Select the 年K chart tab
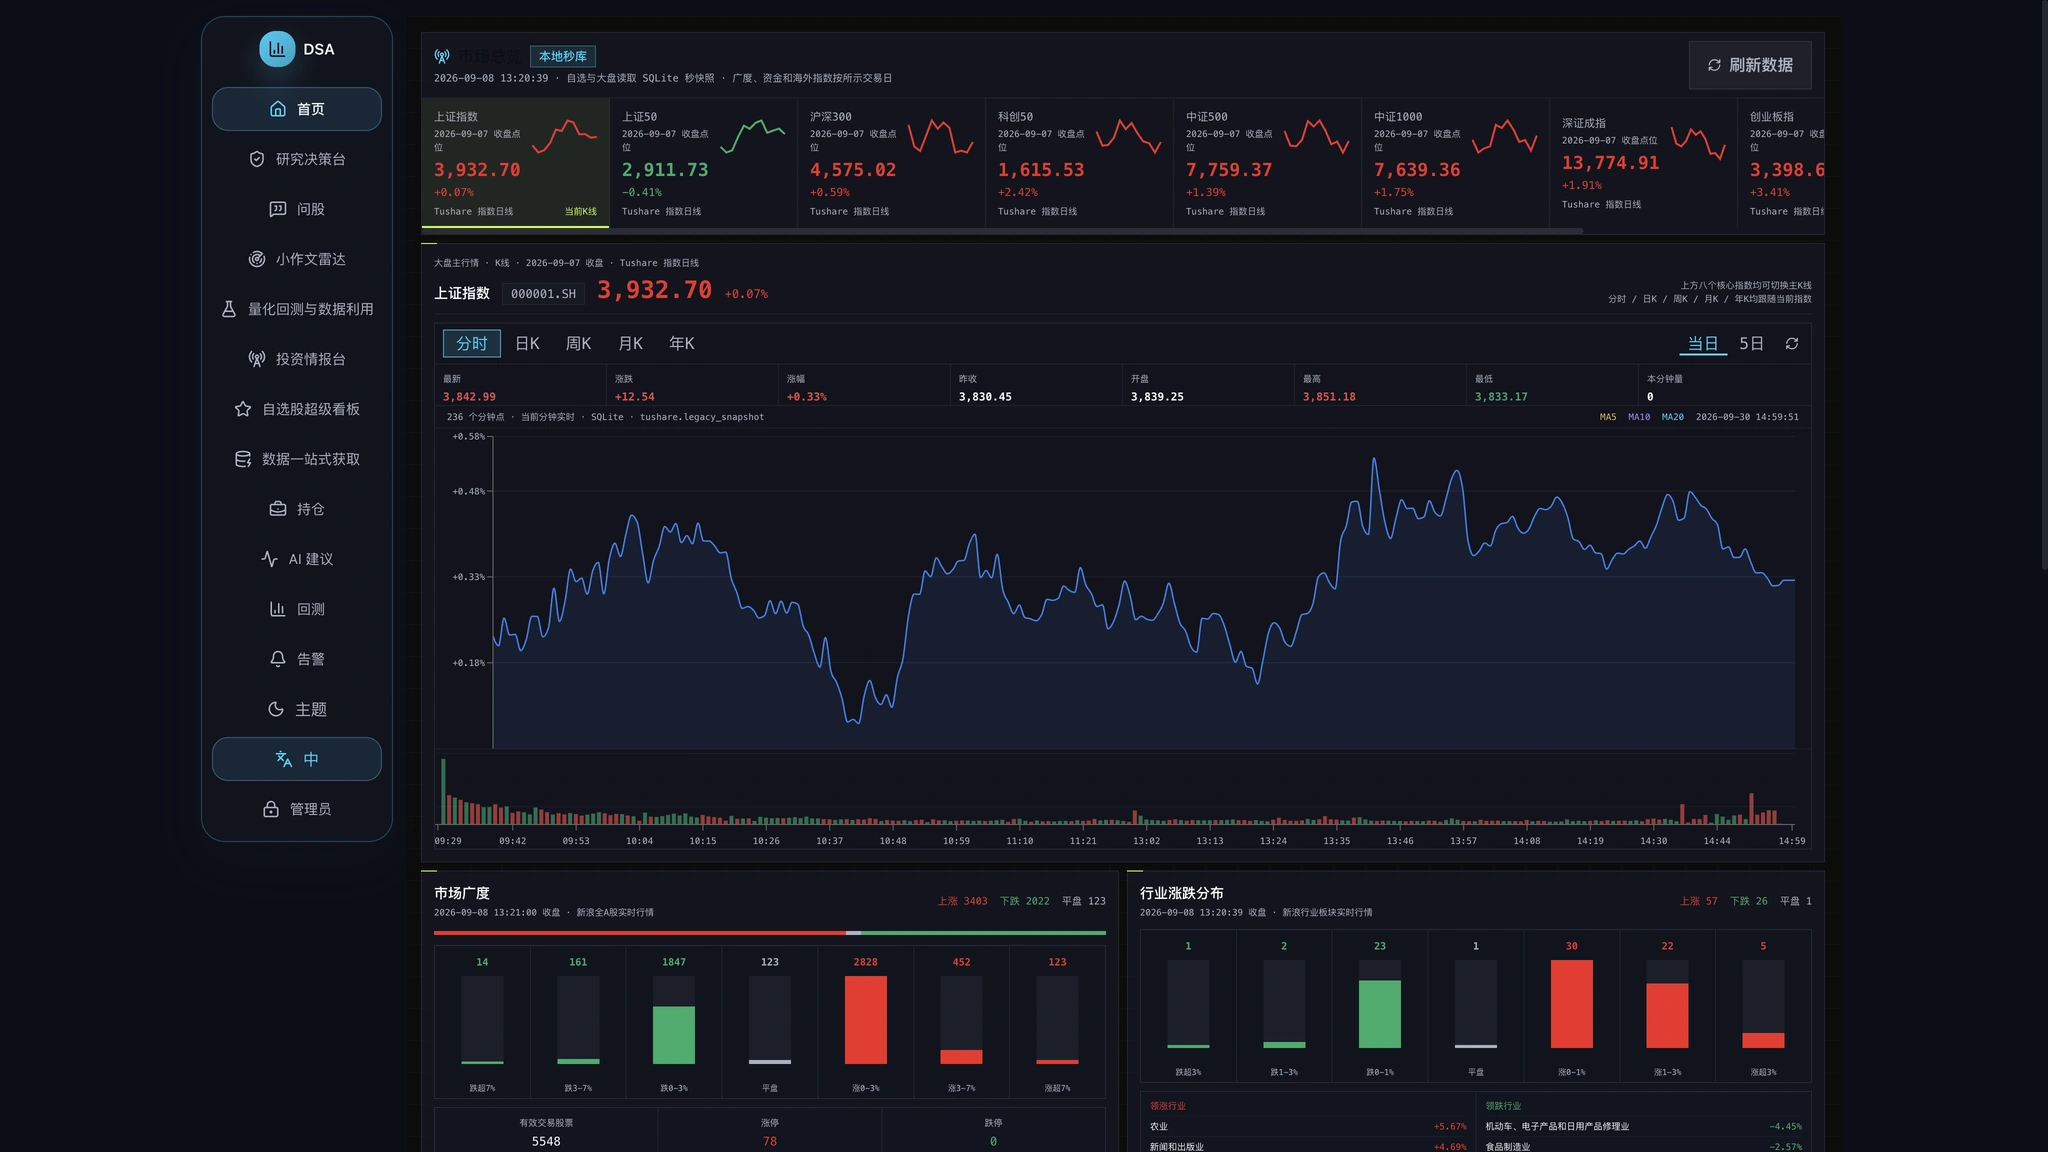 [x=682, y=344]
